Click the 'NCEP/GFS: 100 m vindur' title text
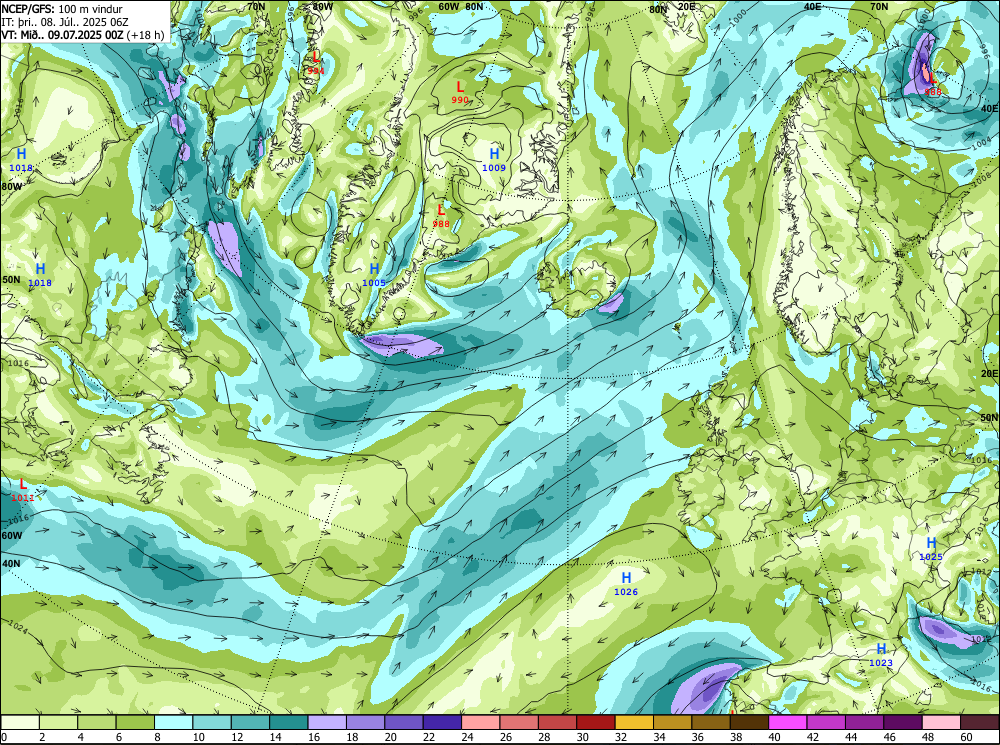Viewport: 1000px width, 745px height. [62, 9]
